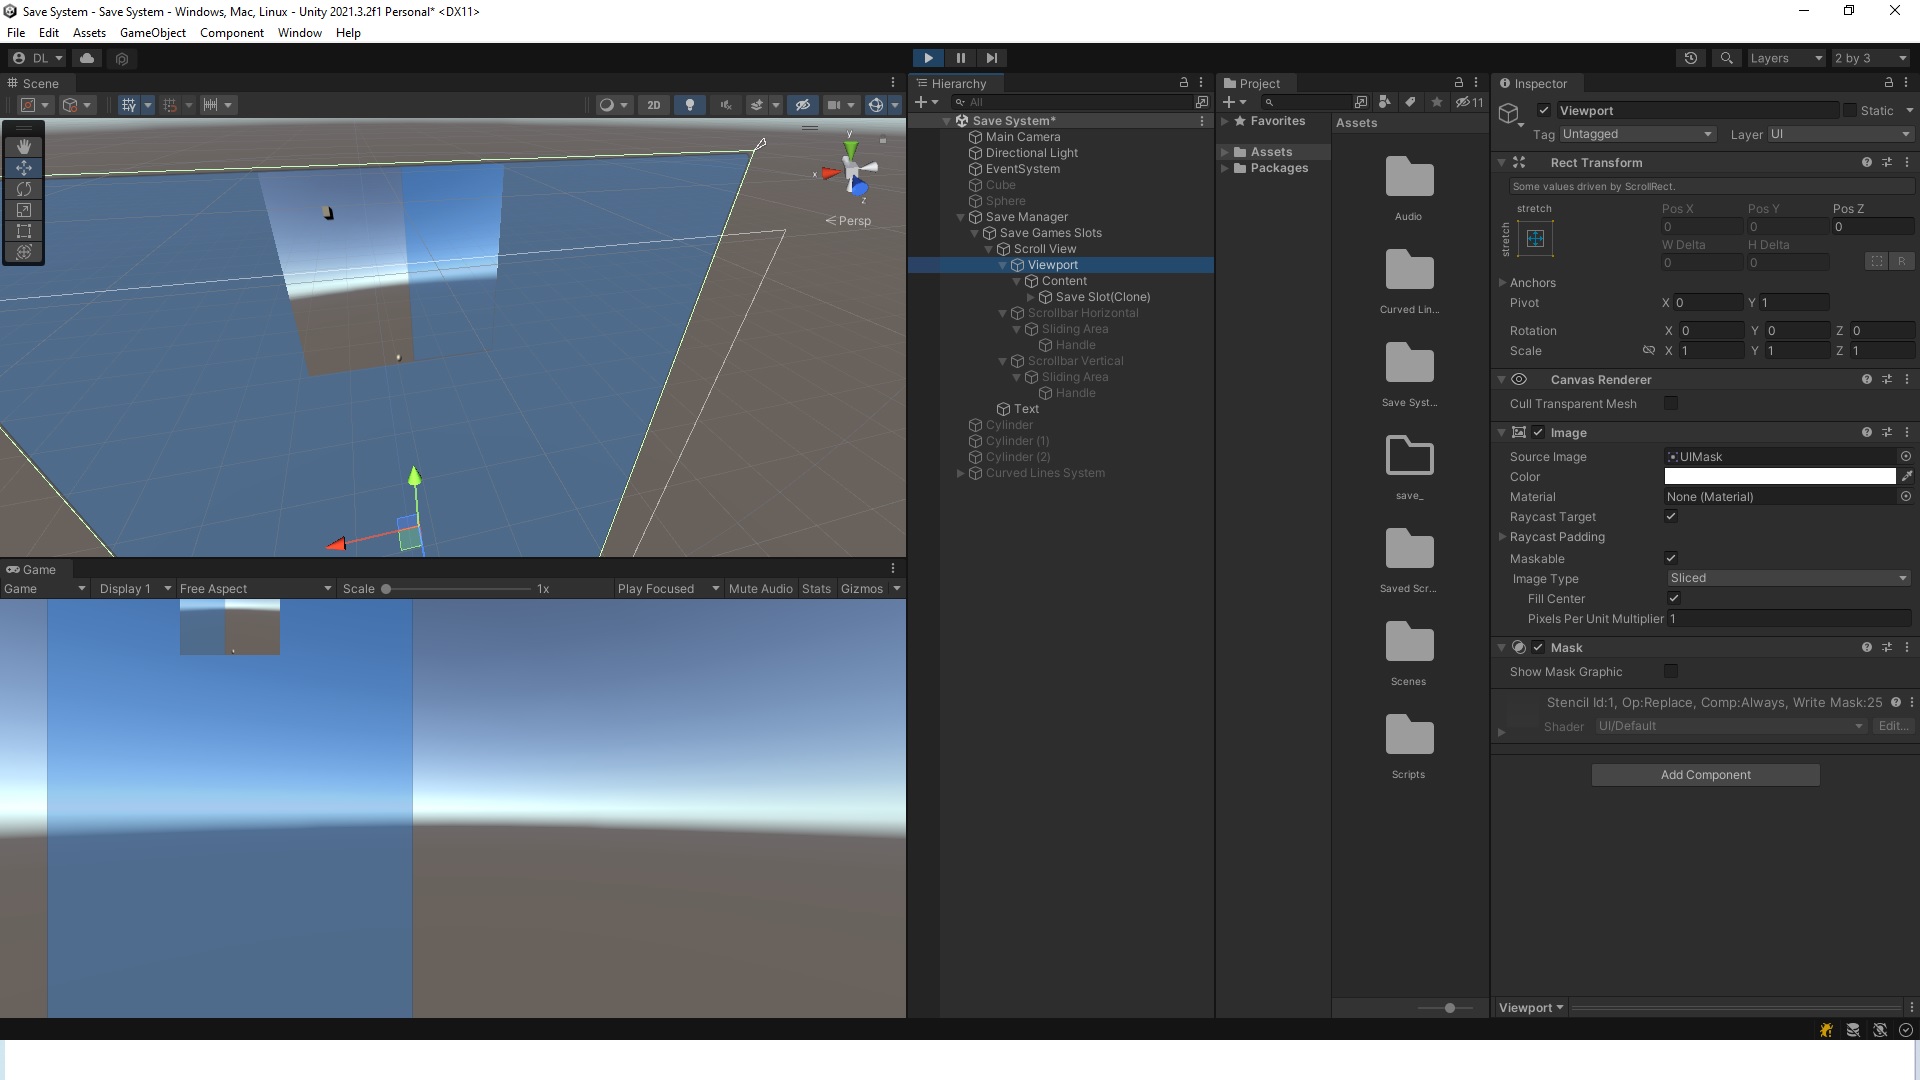Open the Image Type dropdown set to Sliced
This screenshot has width=1920, height=1080.
pos(1789,578)
